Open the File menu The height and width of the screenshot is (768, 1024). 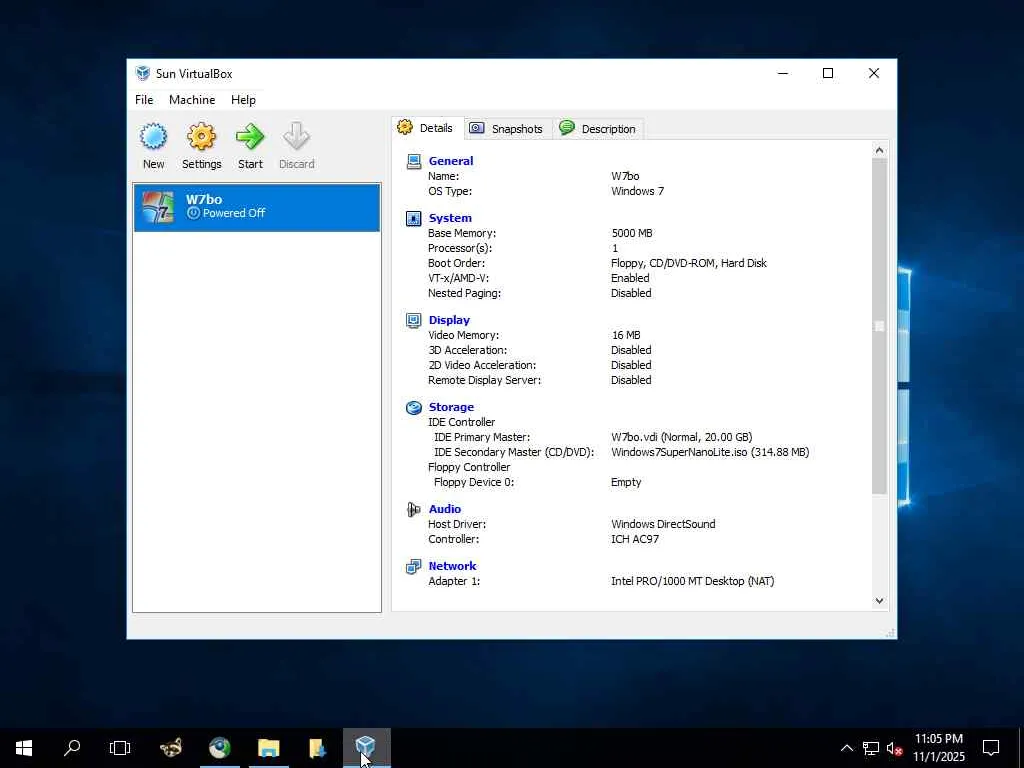144,100
